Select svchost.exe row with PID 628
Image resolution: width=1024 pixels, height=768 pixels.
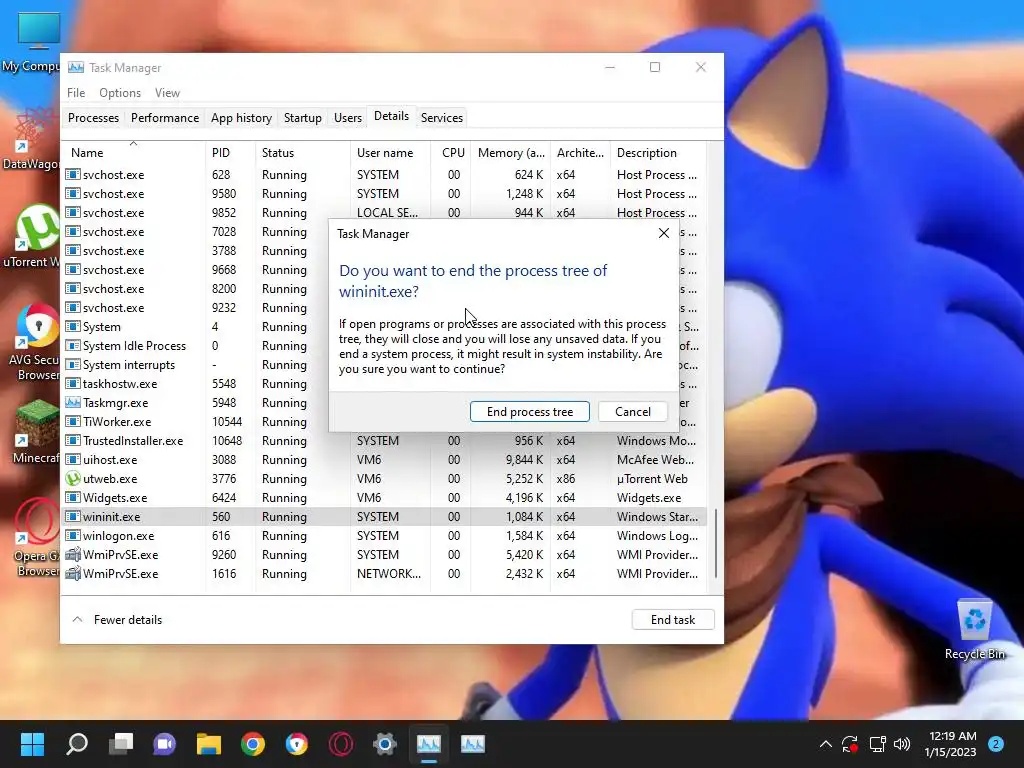point(385,174)
